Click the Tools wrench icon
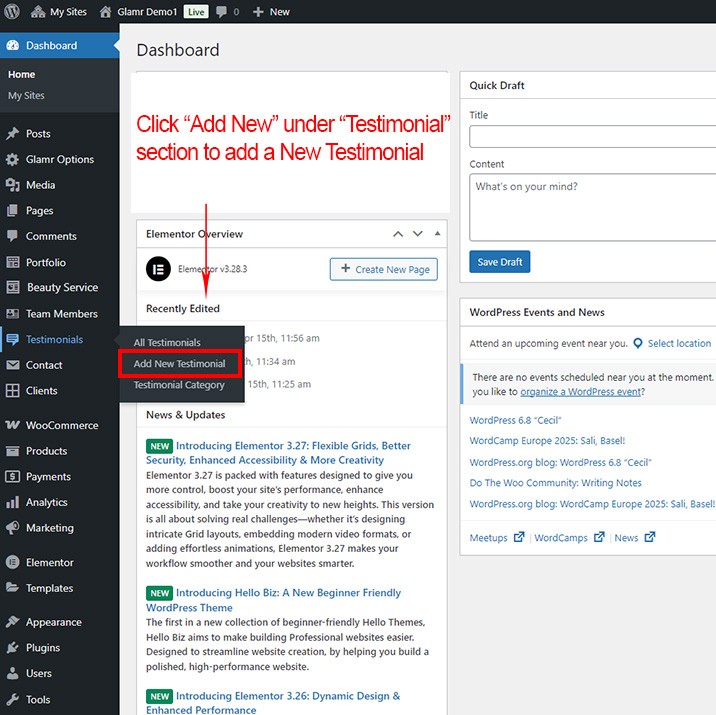 13,699
